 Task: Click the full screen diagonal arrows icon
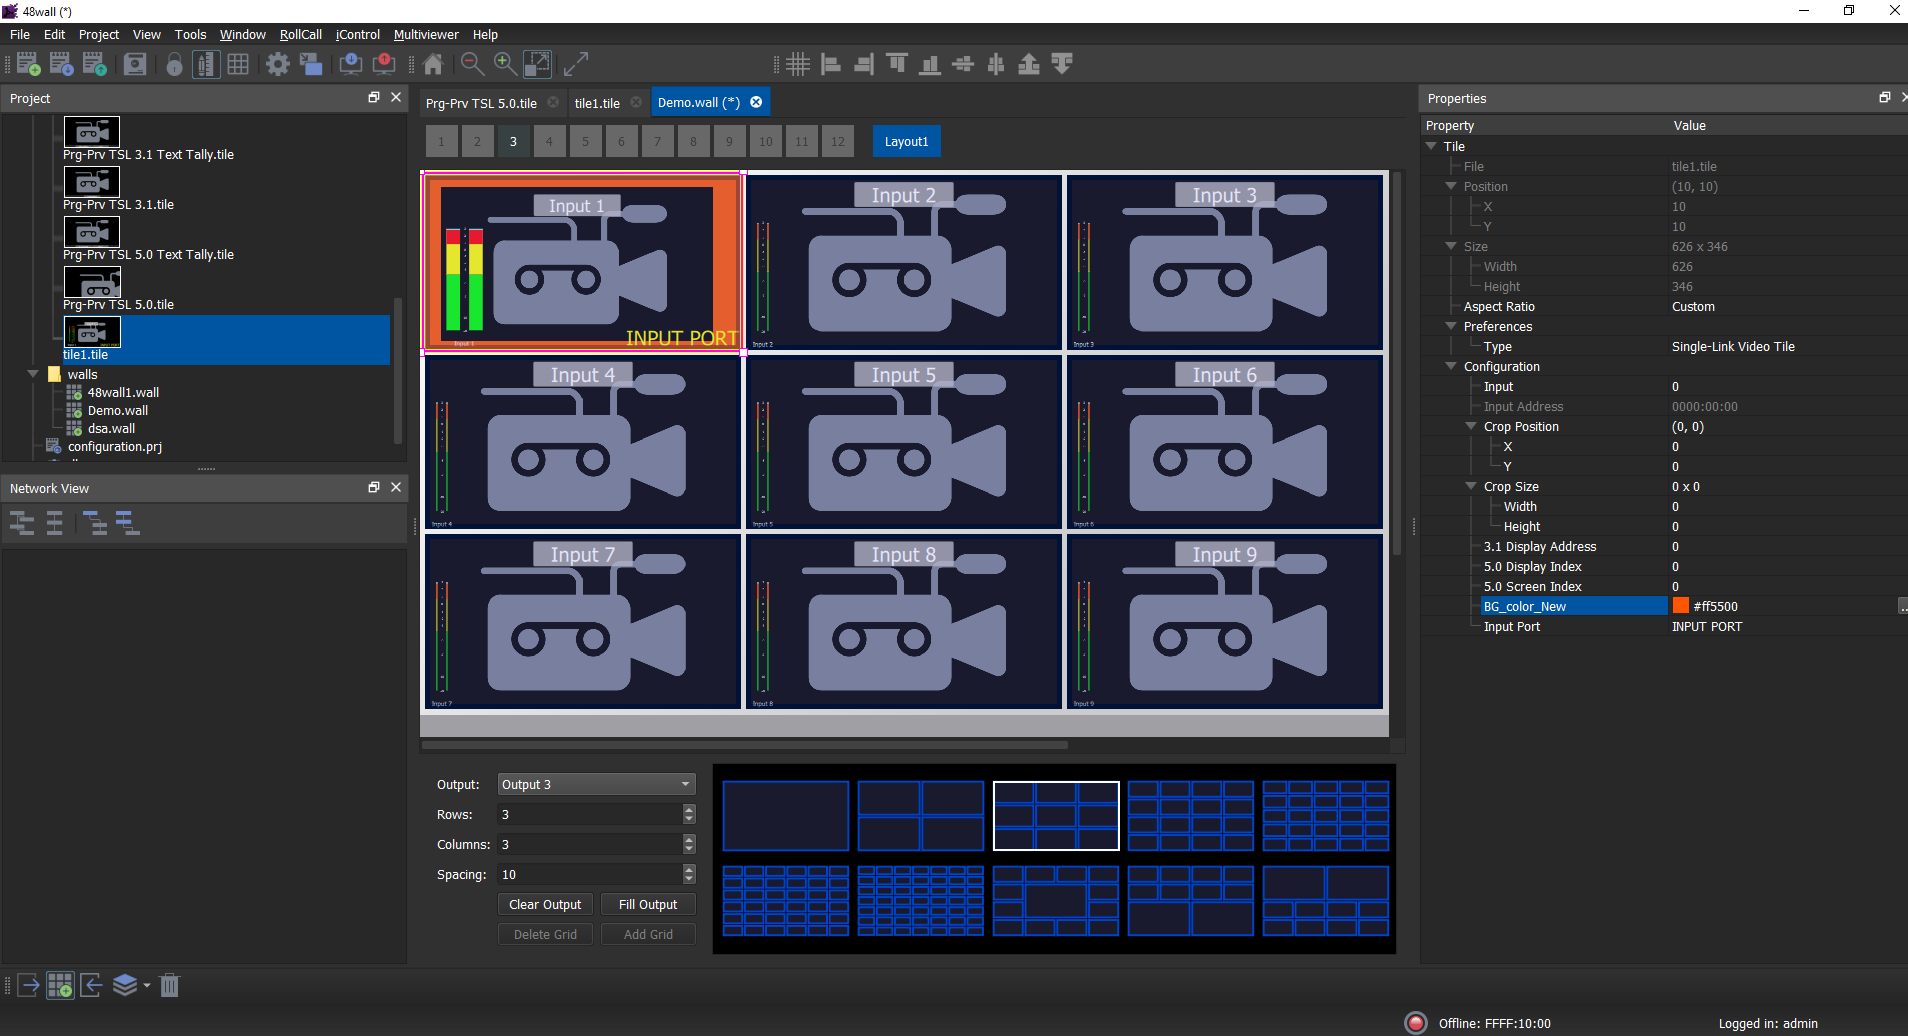[575, 64]
